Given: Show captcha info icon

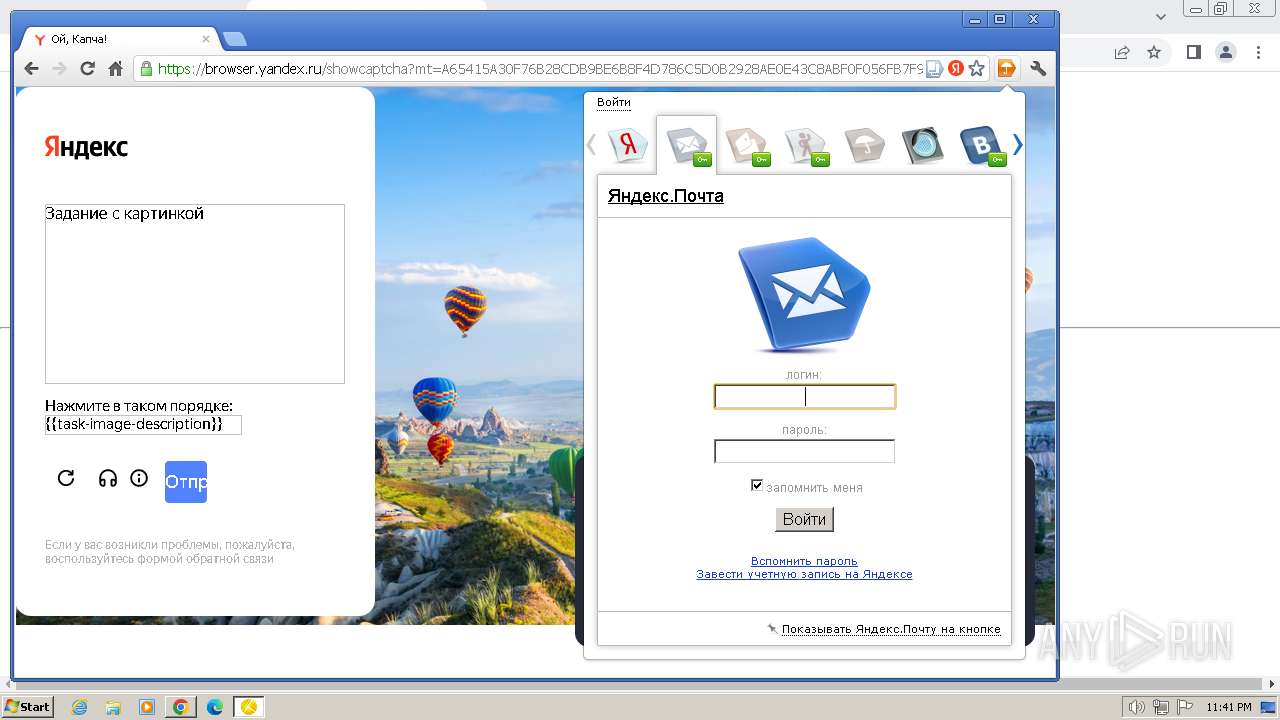Looking at the screenshot, I should pos(139,478).
